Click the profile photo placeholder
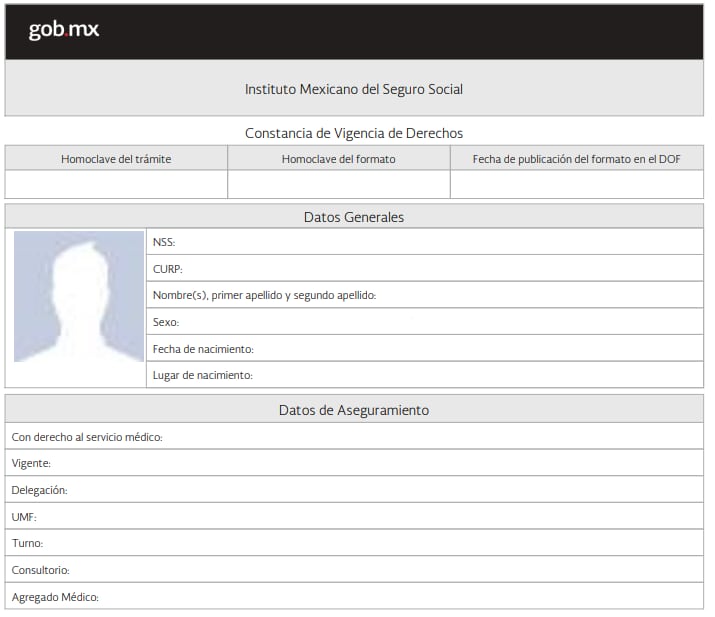Image resolution: width=715 pixels, height=617 pixels. 79,297
